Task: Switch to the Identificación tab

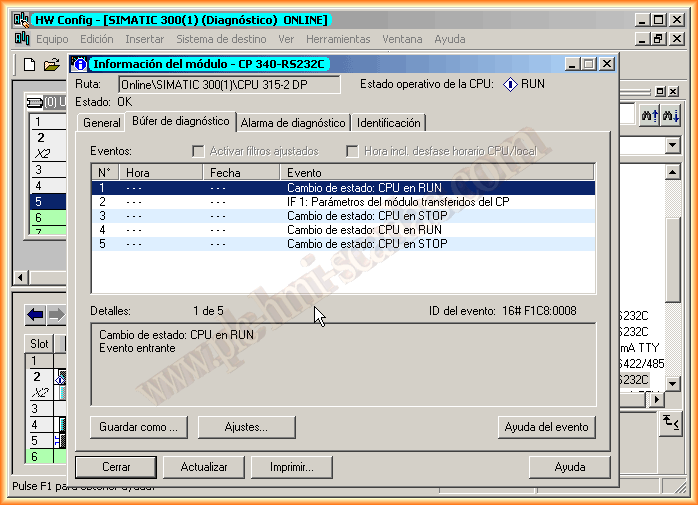Action: 389,123
